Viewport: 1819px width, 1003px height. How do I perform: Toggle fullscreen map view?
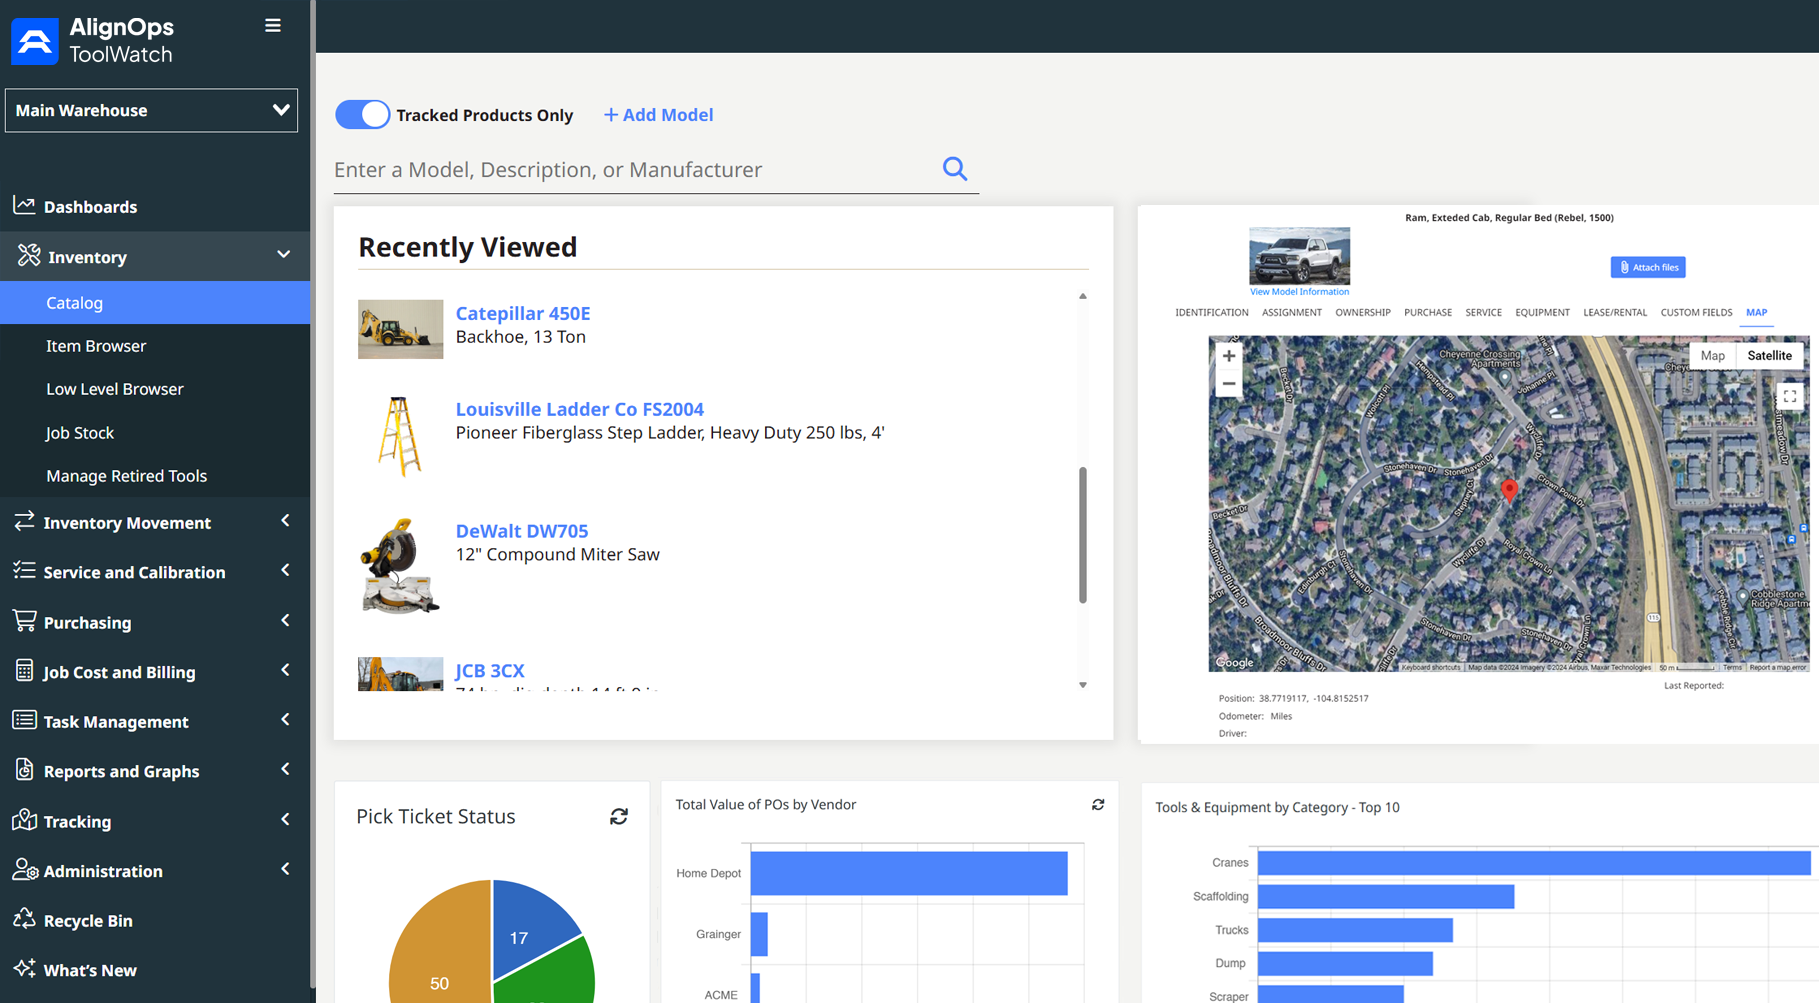pyautogui.click(x=1790, y=396)
